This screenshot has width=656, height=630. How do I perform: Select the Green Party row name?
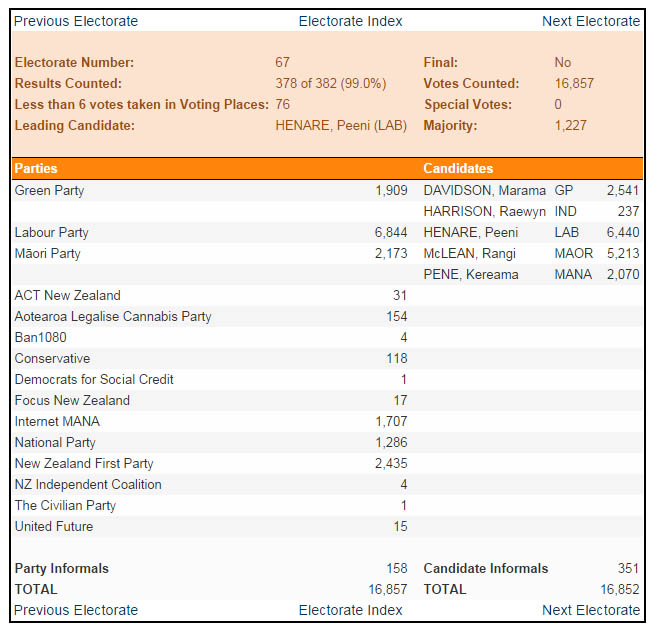49,190
